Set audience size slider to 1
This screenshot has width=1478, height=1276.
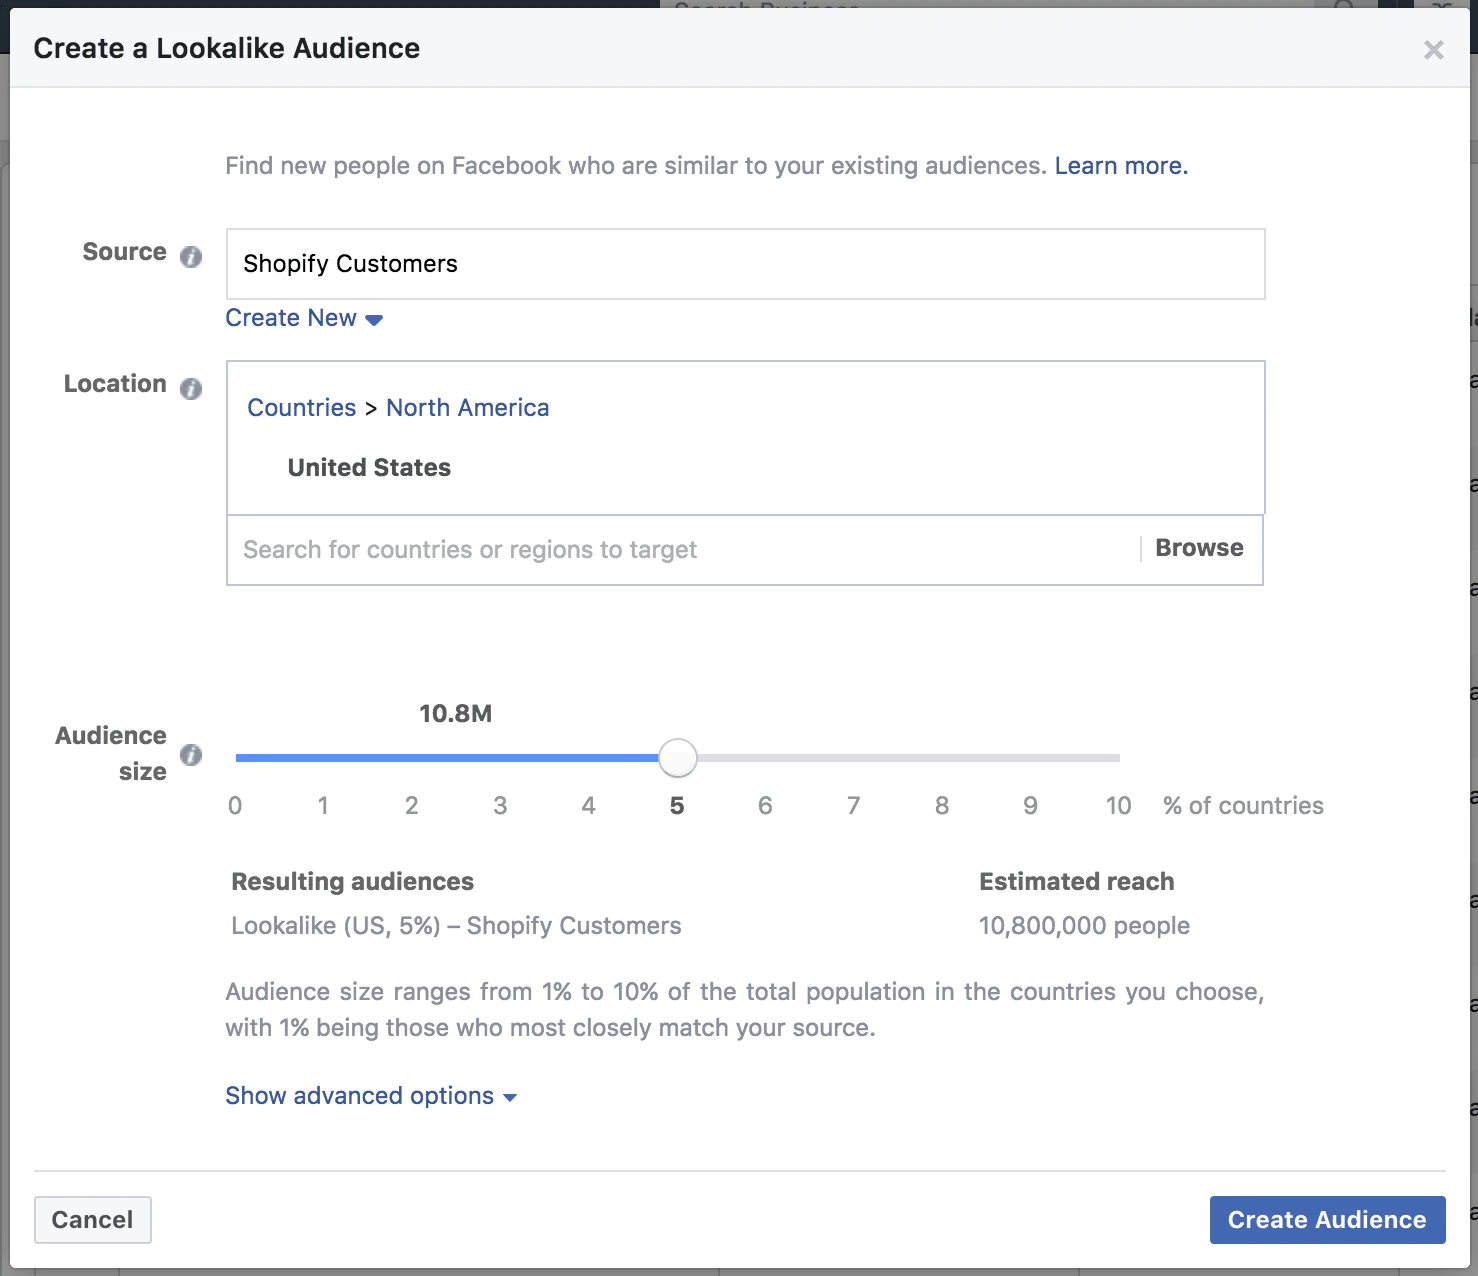tap(324, 758)
